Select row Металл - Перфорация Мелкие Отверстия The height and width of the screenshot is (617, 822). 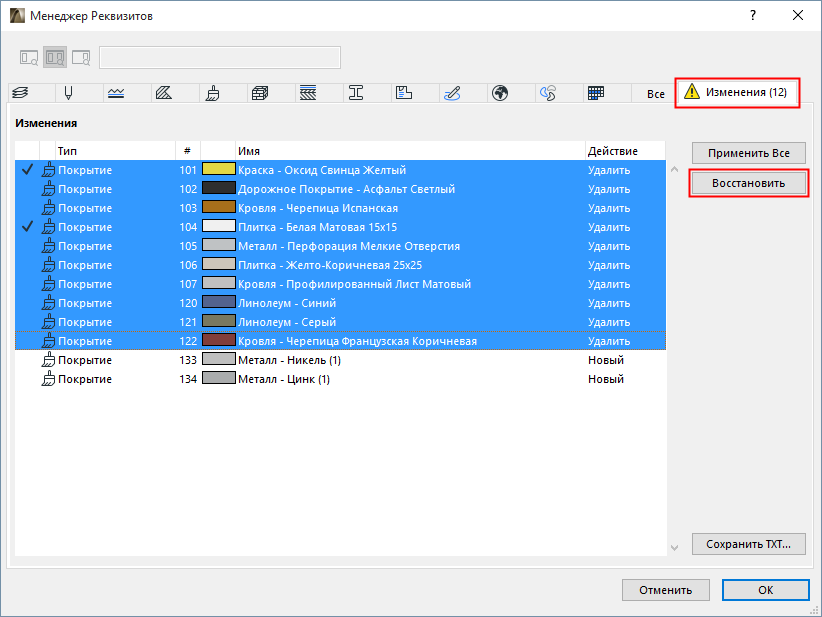340,246
